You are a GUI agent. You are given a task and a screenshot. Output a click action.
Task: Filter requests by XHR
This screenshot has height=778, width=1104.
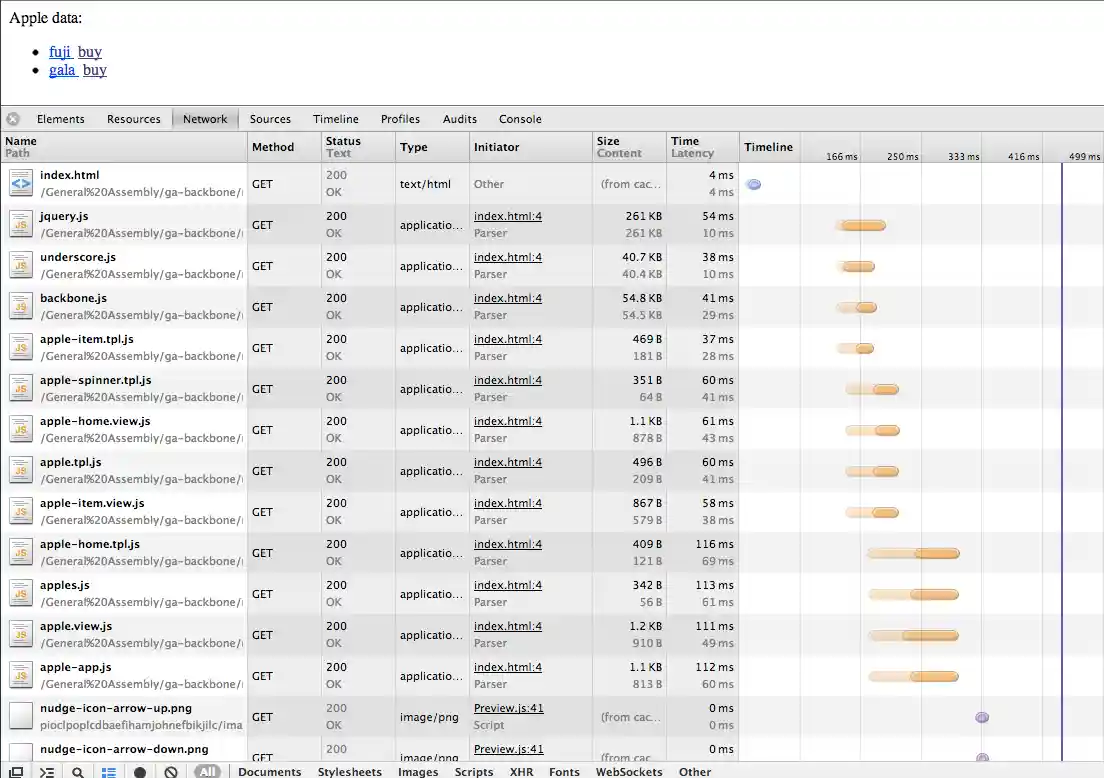521,771
